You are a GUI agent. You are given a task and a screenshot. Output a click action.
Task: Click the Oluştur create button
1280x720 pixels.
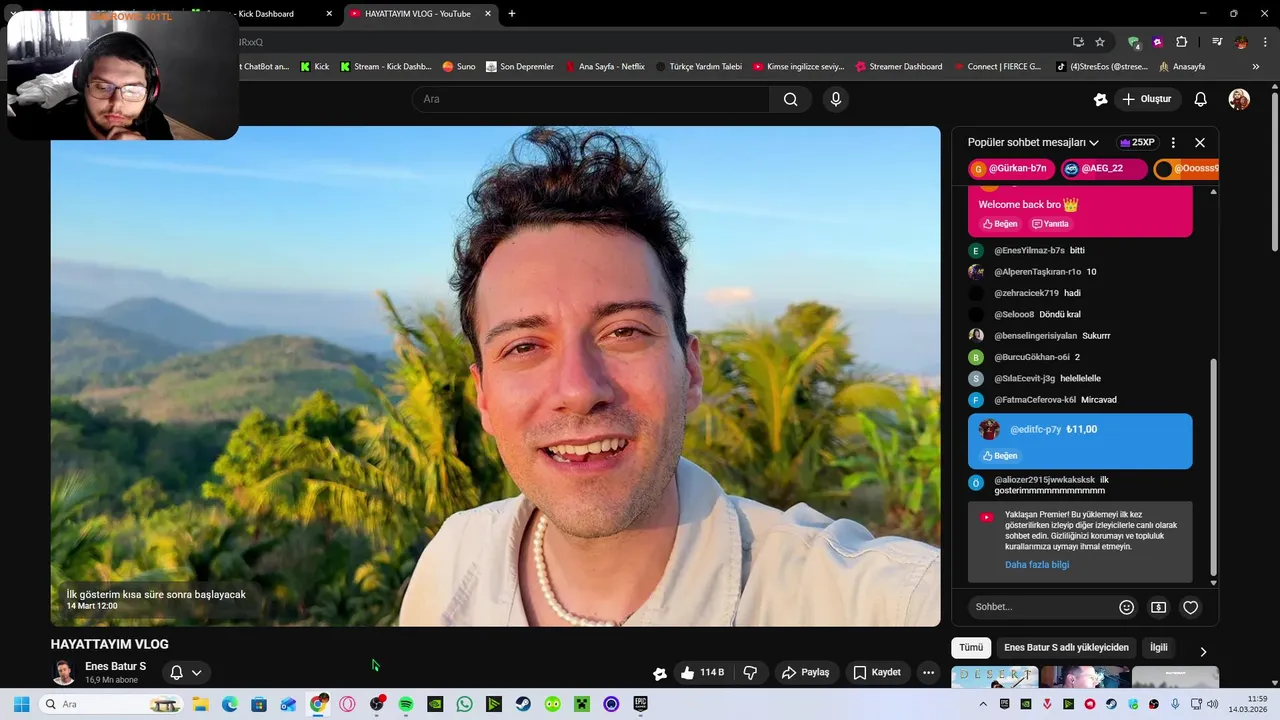[x=1147, y=99]
